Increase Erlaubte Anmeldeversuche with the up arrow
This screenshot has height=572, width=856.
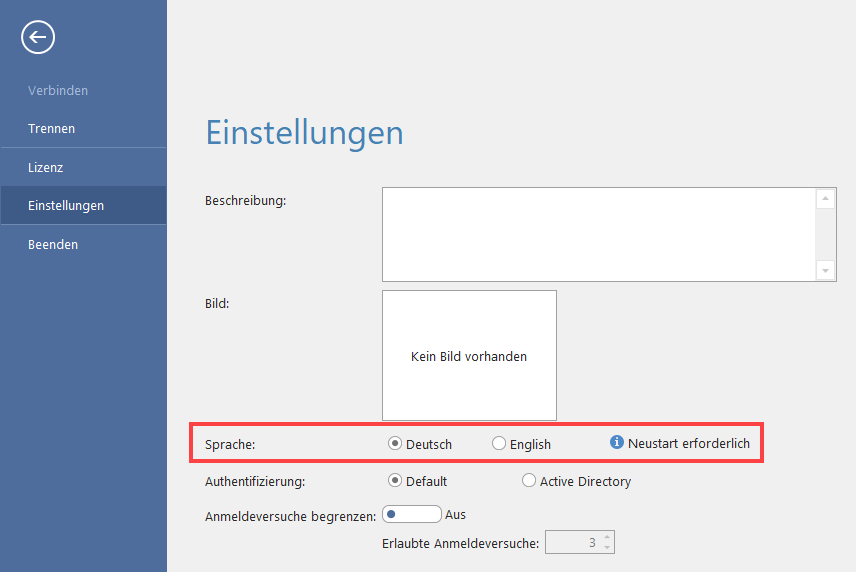pos(607,538)
